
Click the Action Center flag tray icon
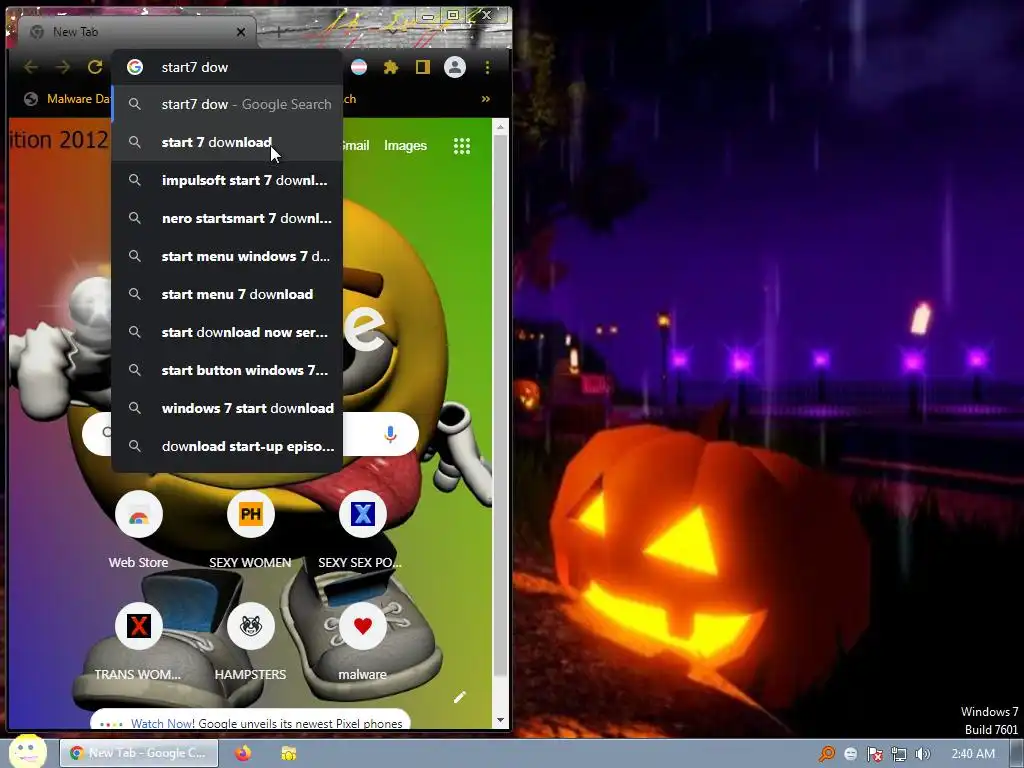pyautogui.click(x=874, y=754)
